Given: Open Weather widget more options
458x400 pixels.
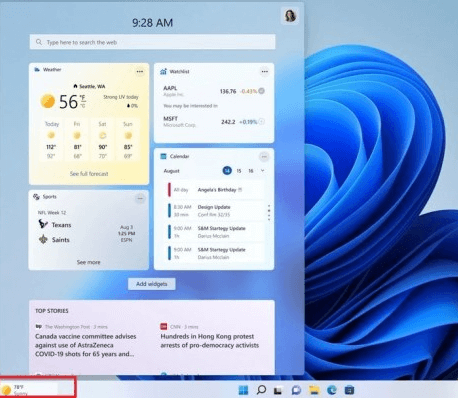Looking at the screenshot, I should pos(140,71).
